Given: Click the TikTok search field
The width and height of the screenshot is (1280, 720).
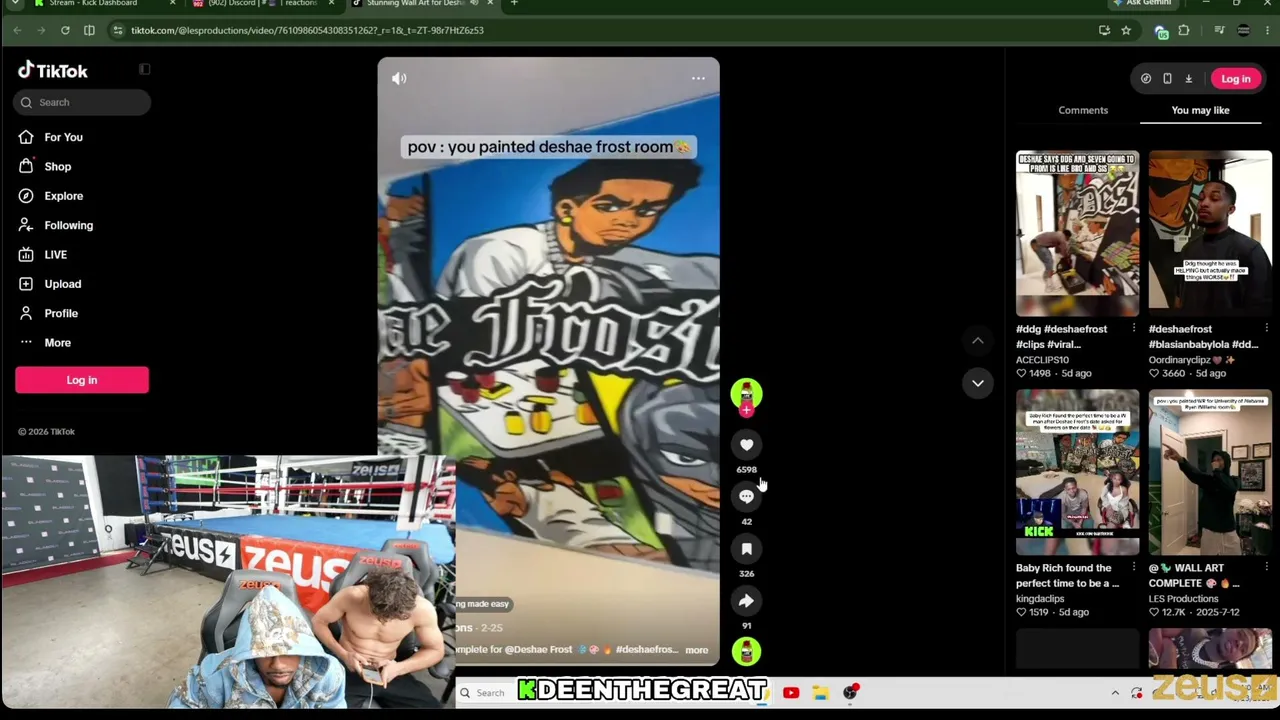Looking at the screenshot, I should coord(82,102).
